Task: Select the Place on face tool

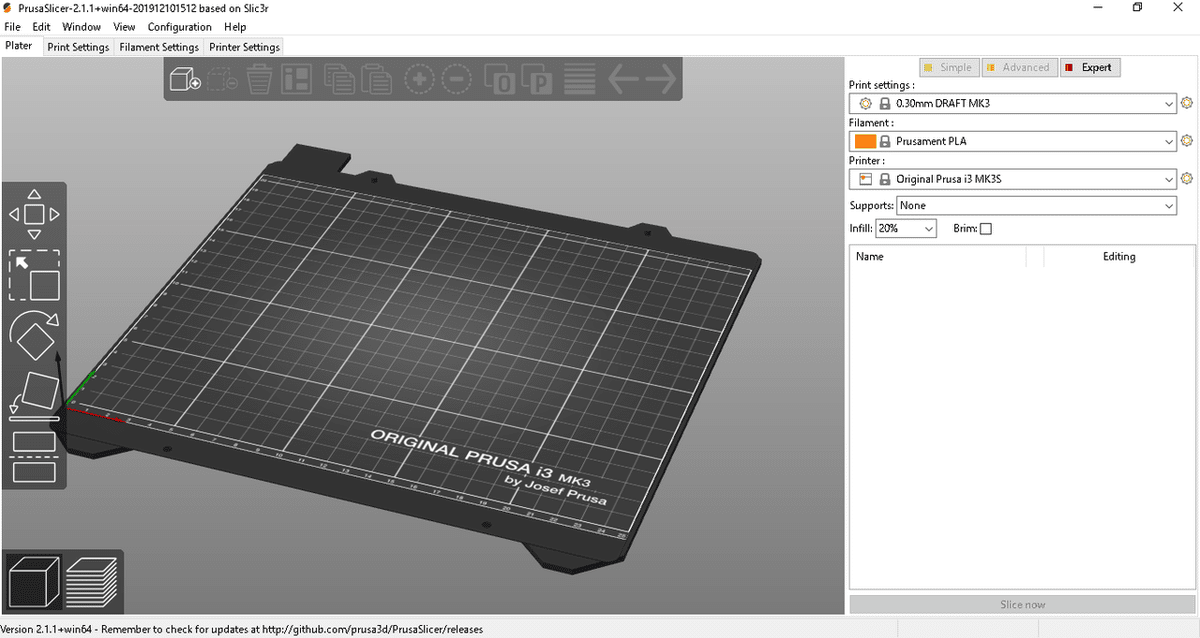Action: (34, 395)
